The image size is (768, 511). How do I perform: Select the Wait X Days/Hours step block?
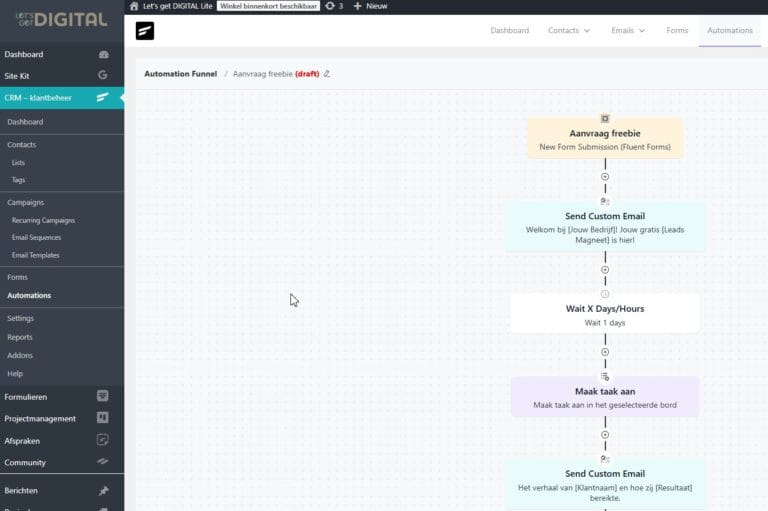605,314
